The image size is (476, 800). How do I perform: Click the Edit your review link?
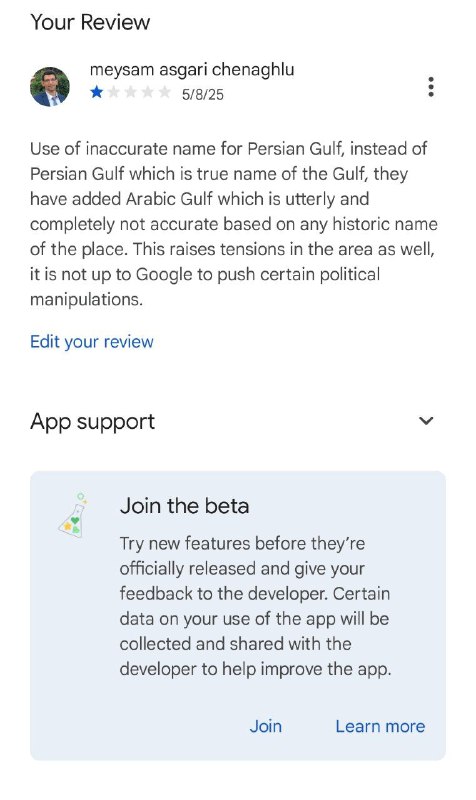pyautogui.click(x=92, y=341)
